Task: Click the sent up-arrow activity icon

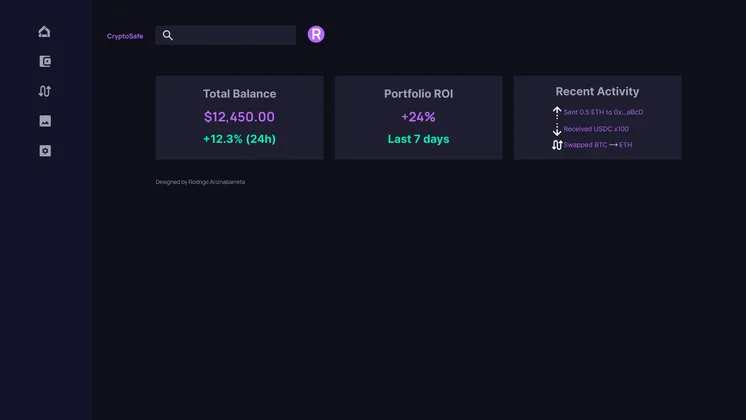Action: 557,112
